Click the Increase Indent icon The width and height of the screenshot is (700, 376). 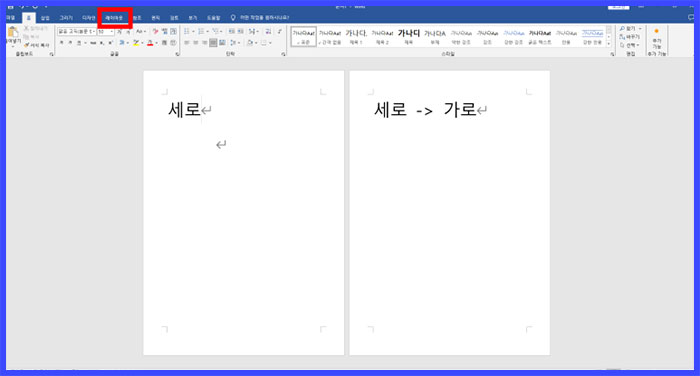coord(241,31)
